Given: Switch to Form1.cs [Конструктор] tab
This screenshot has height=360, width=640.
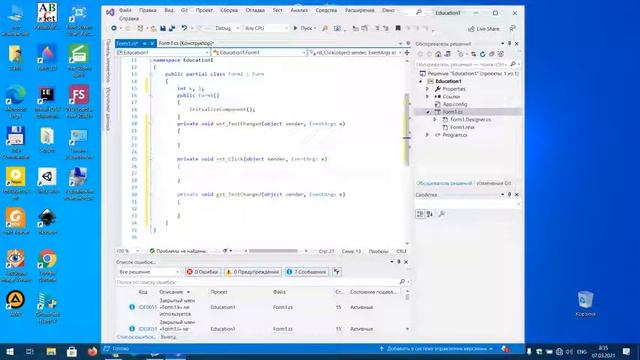Looking at the screenshot, I should (x=186, y=43).
